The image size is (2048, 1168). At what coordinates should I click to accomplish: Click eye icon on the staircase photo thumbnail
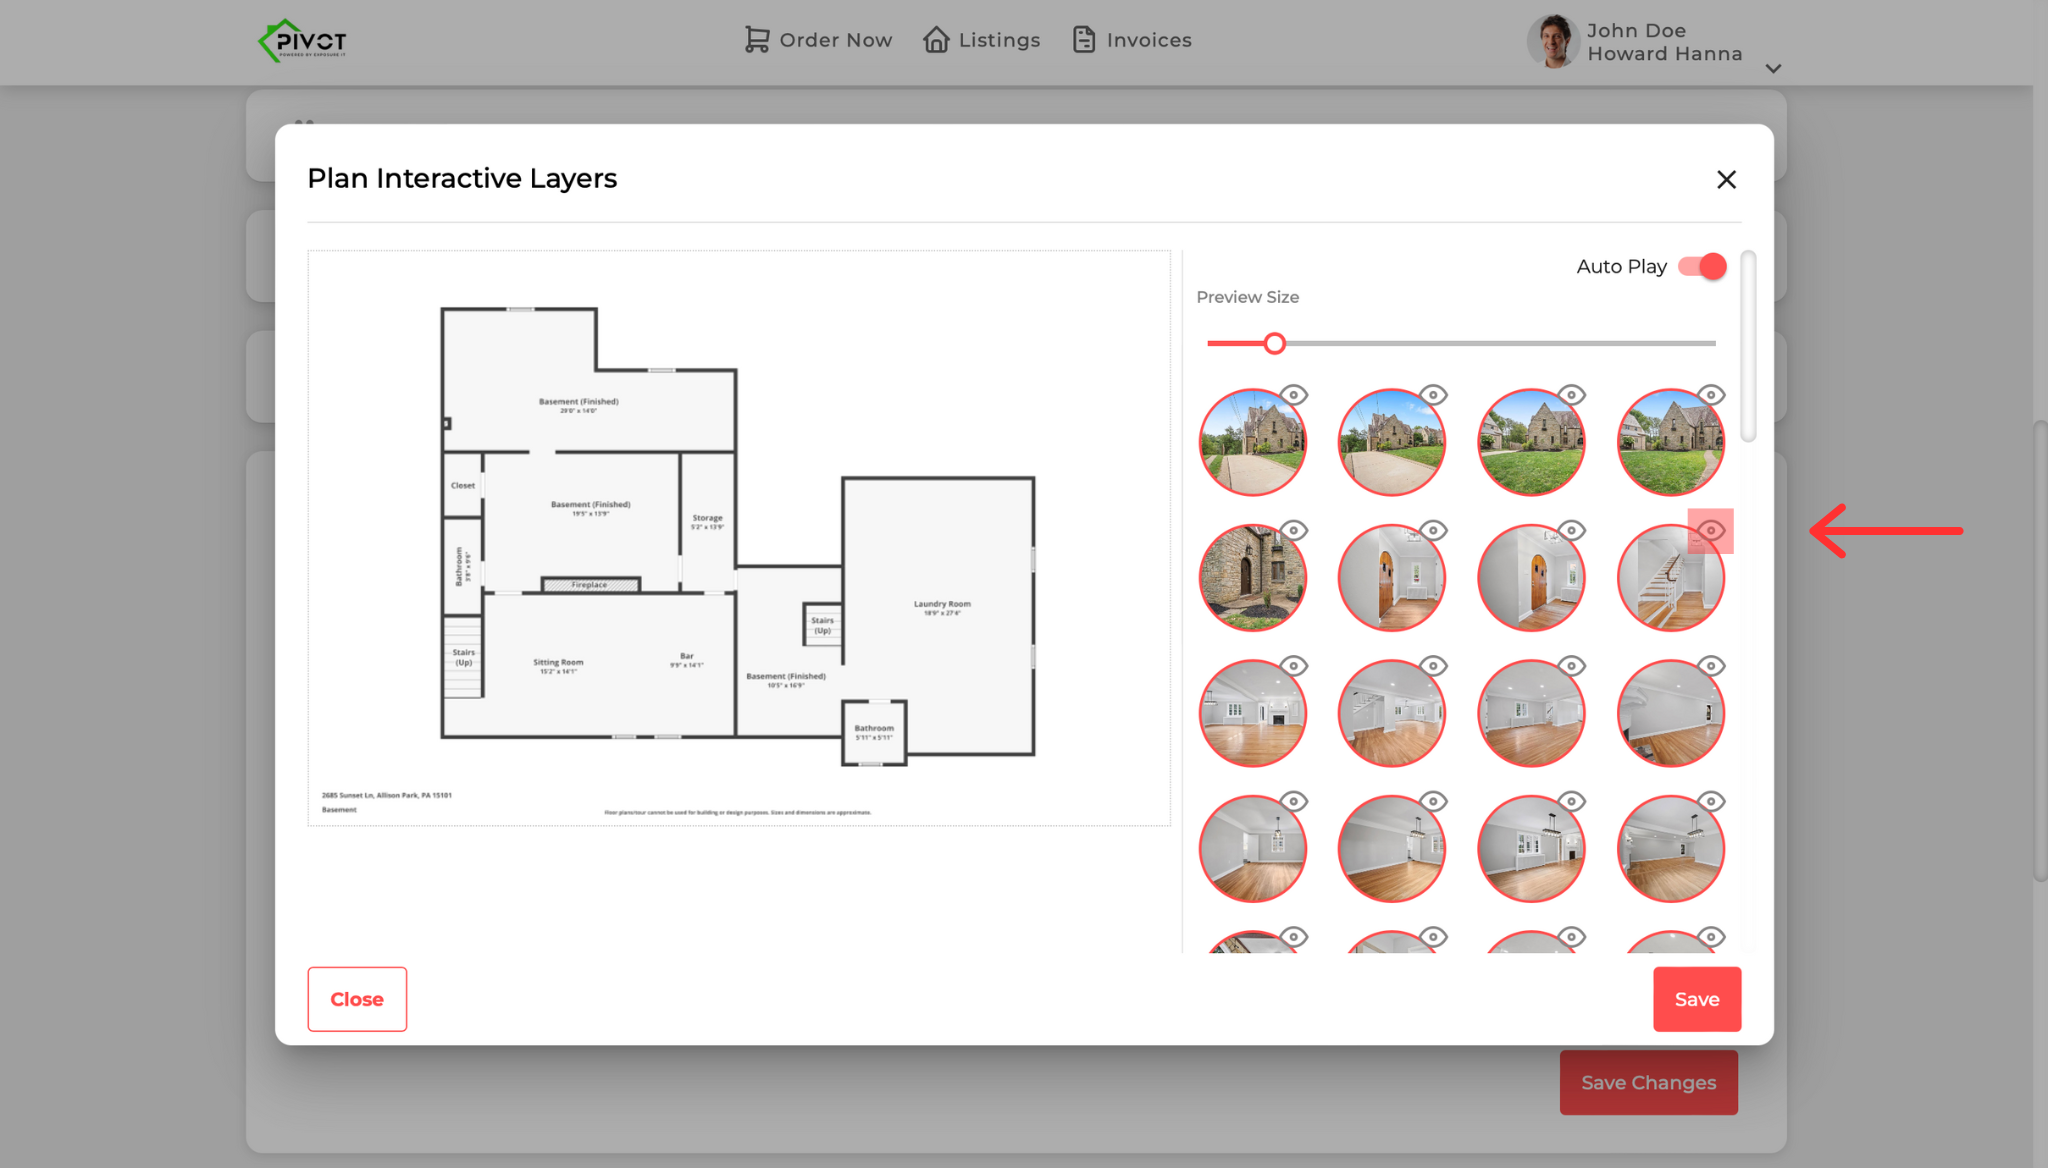(x=1711, y=531)
